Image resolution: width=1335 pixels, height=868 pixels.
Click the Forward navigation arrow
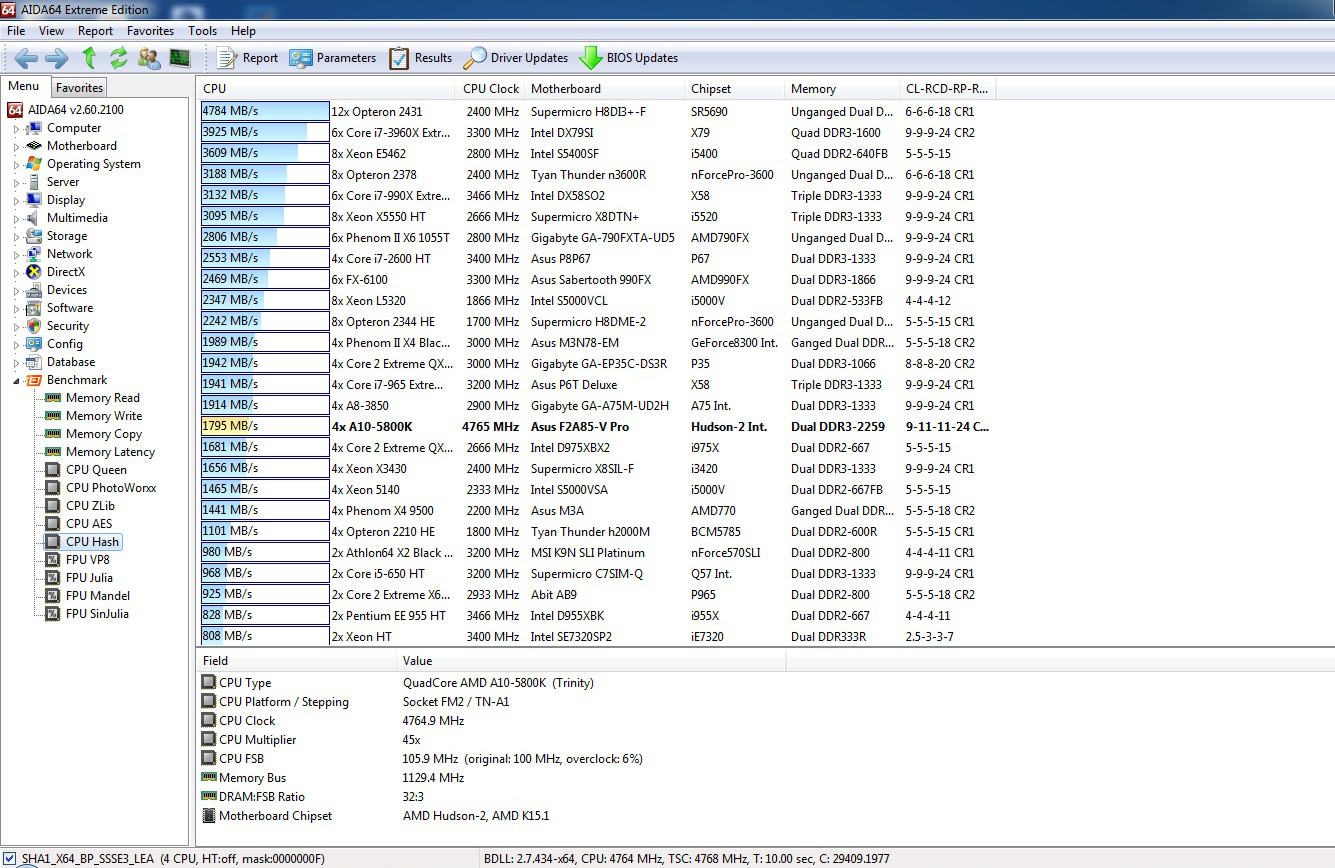coord(57,58)
